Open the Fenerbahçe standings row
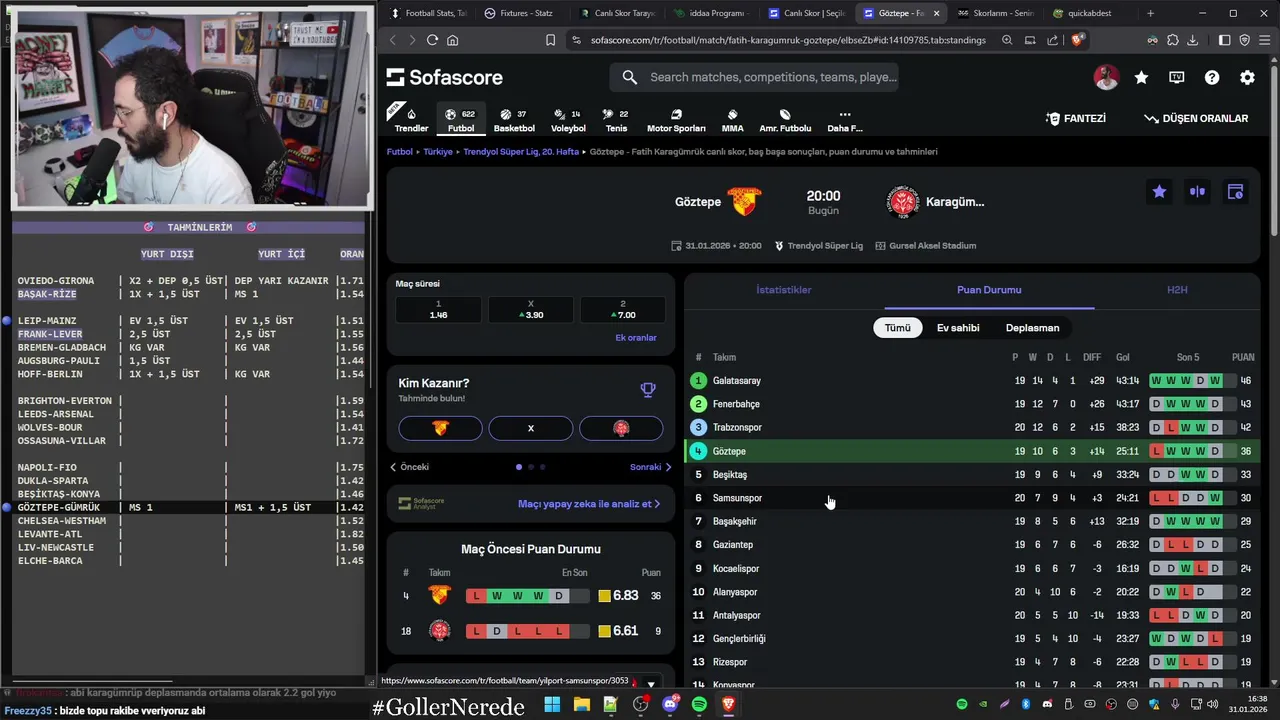The width and height of the screenshot is (1280, 720). [972, 404]
